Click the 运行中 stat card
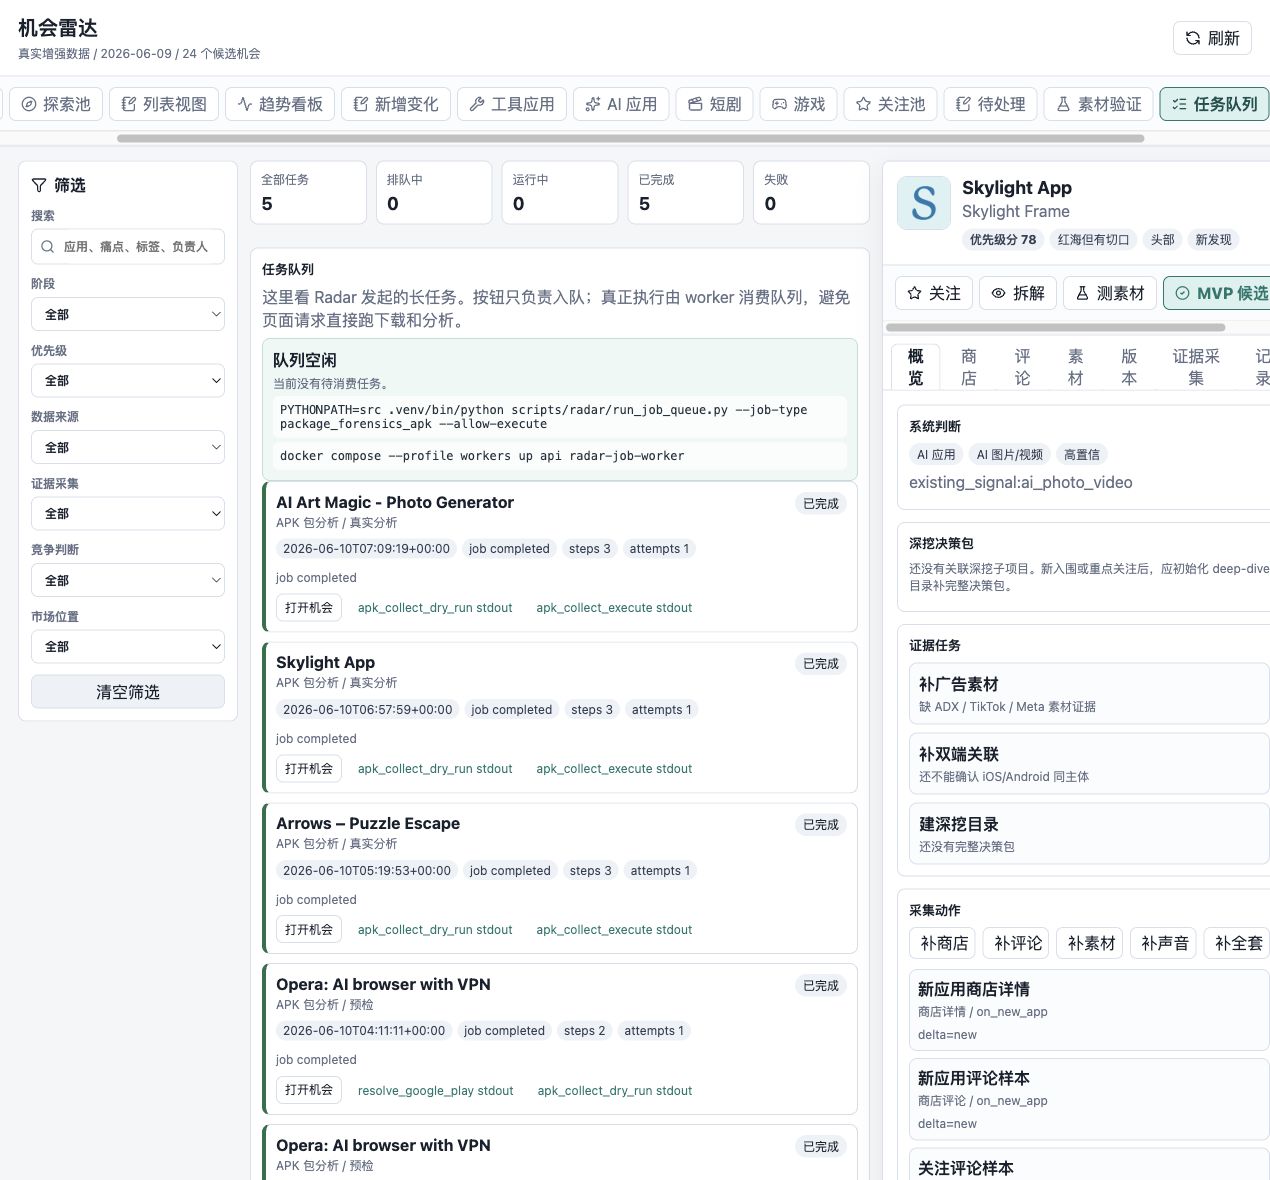This screenshot has width=1270, height=1180. tap(560, 192)
